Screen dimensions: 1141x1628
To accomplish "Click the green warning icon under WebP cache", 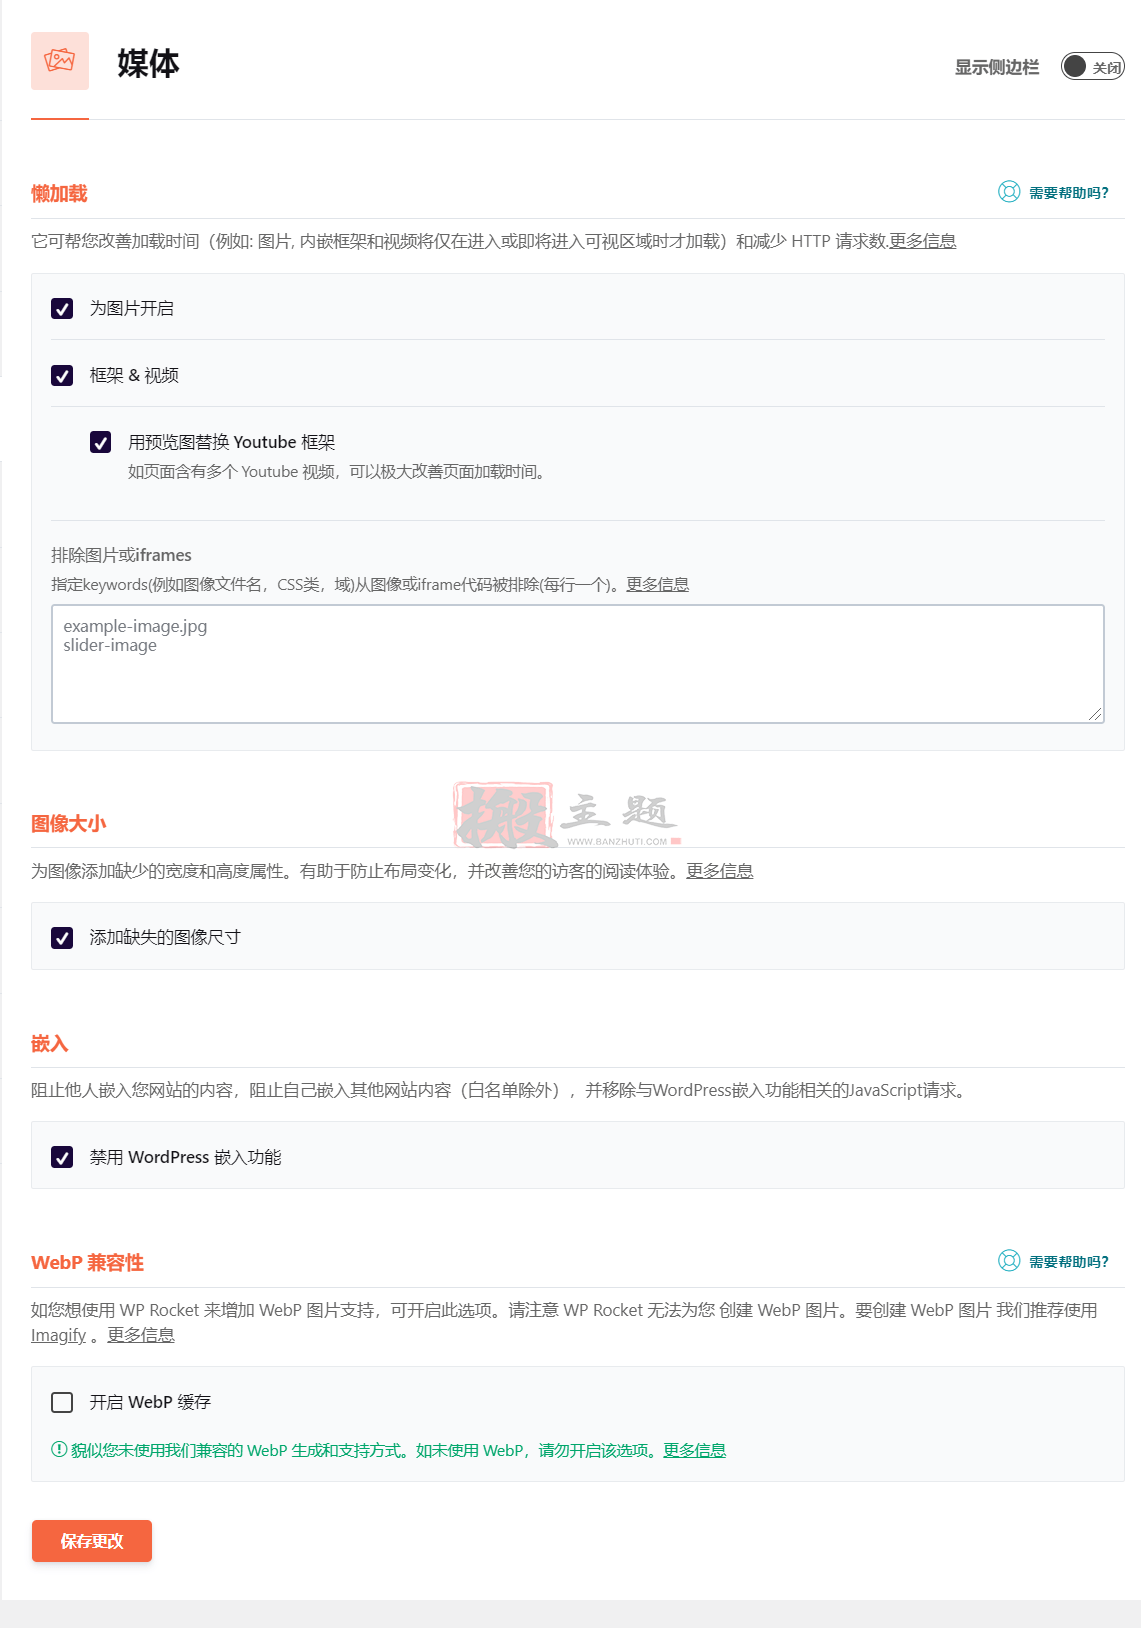I will pyautogui.click(x=59, y=1449).
